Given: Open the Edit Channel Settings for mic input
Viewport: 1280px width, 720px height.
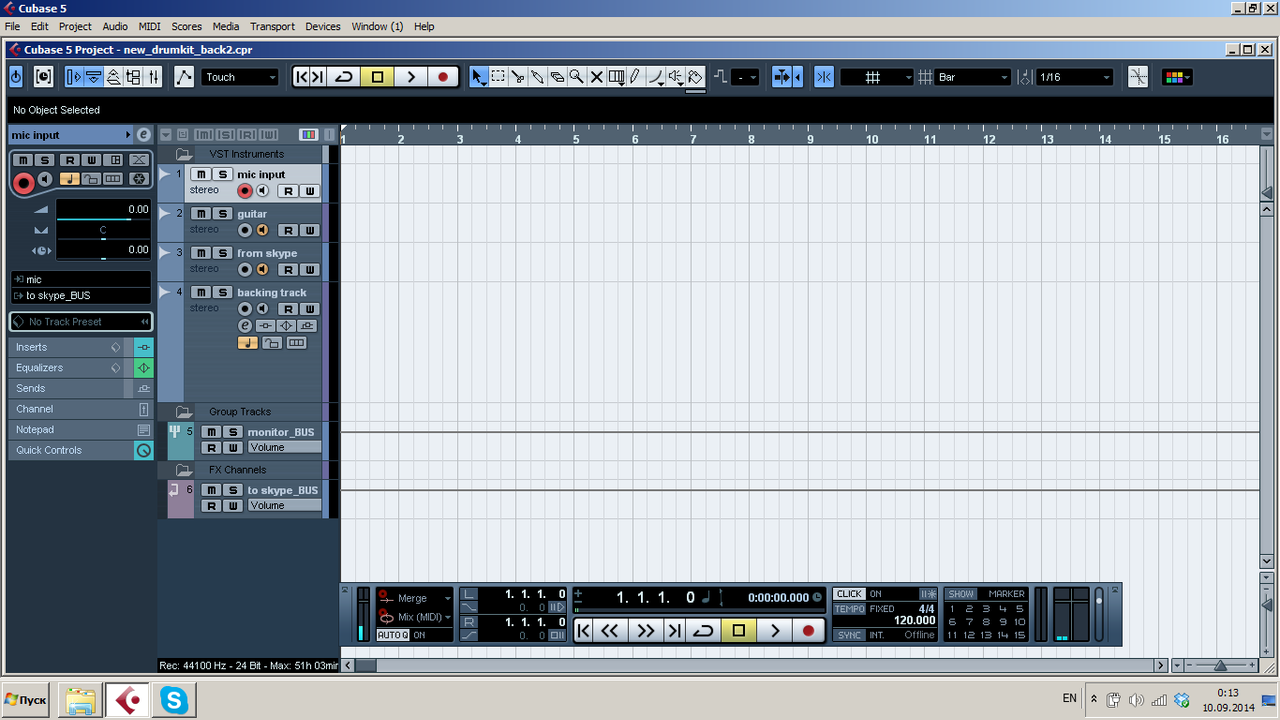Looking at the screenshot, I should pyautogui.click(x=144, y=134).
